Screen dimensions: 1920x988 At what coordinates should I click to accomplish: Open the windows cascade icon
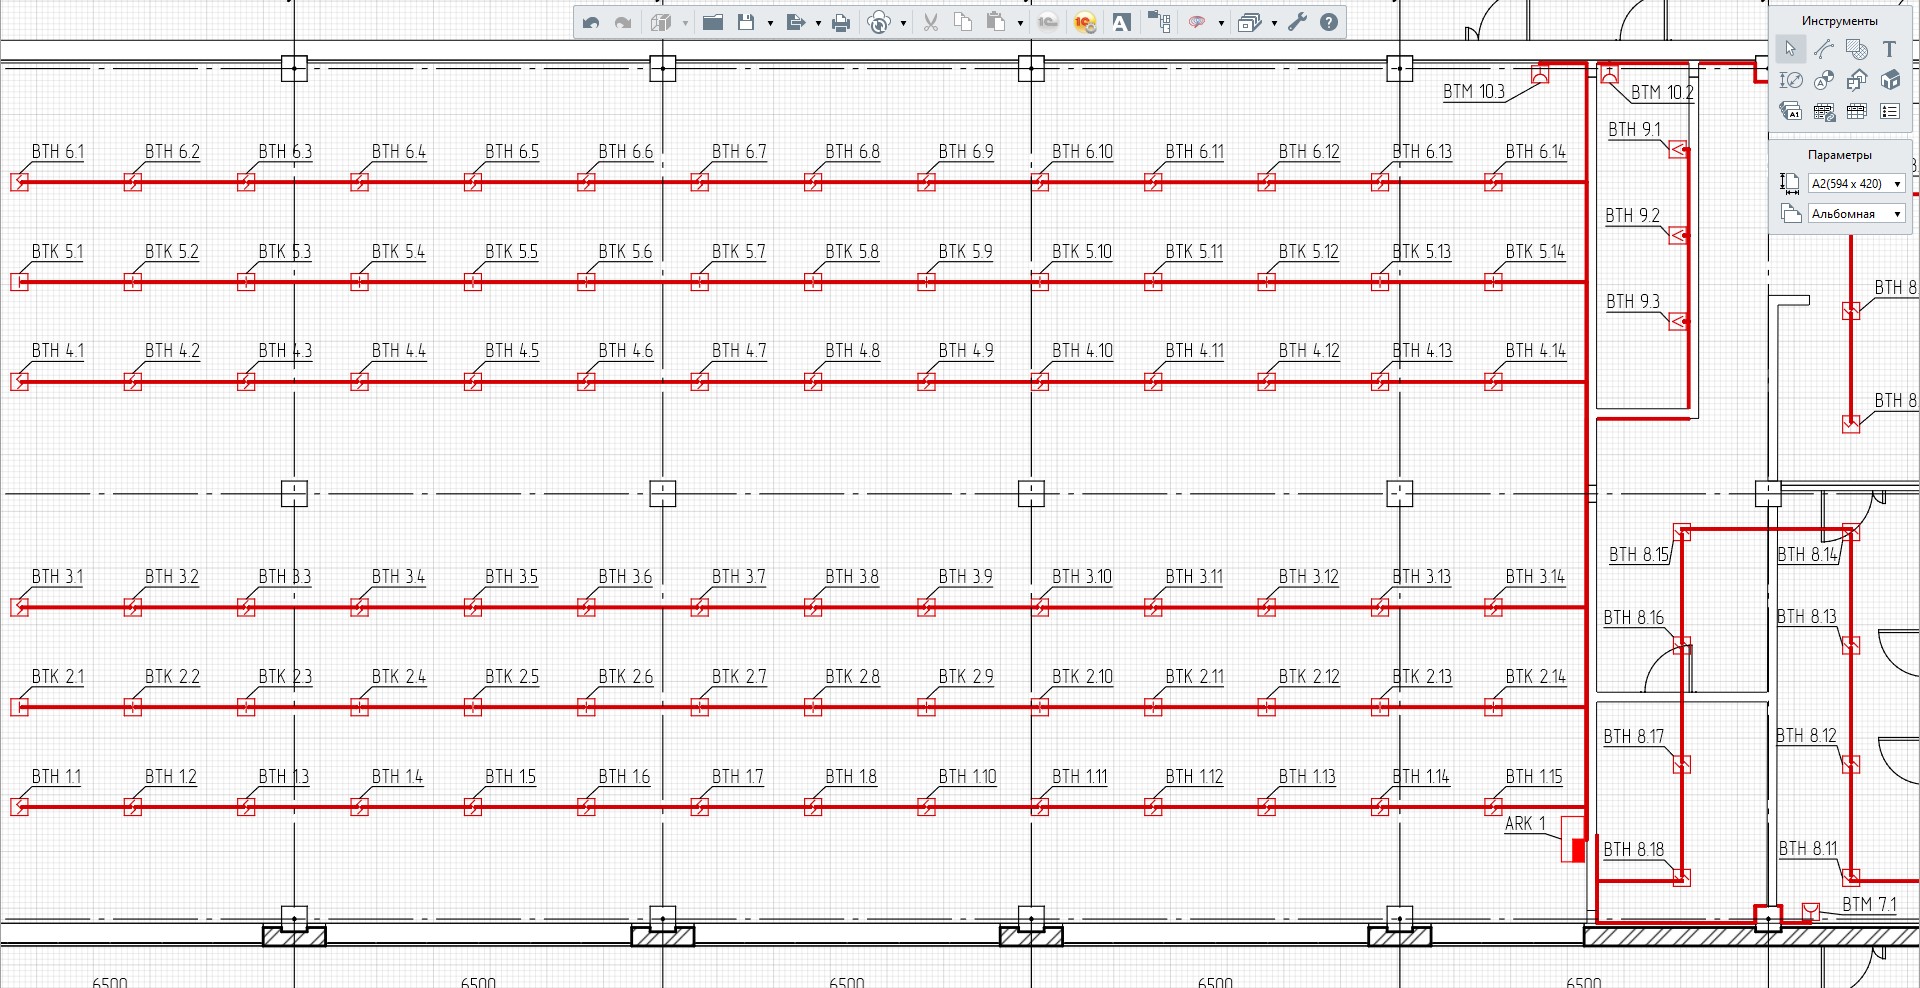(1250, 22)
